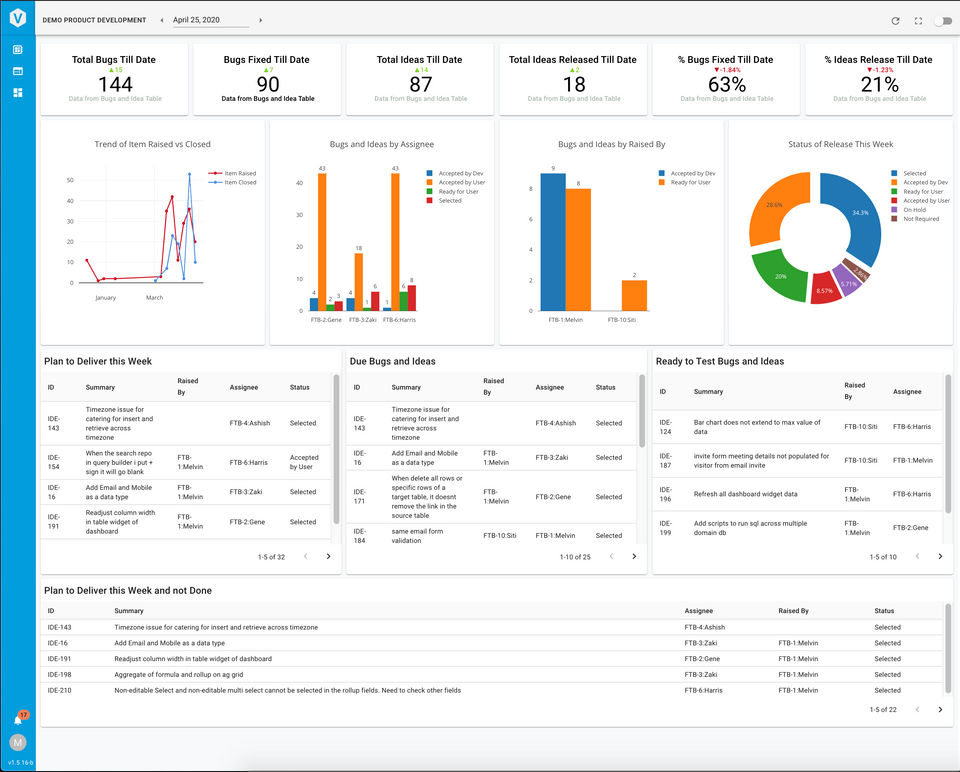Open the sidebar dashboard grid icon
The height and width of the screenshot is (772, 960).
18,92
